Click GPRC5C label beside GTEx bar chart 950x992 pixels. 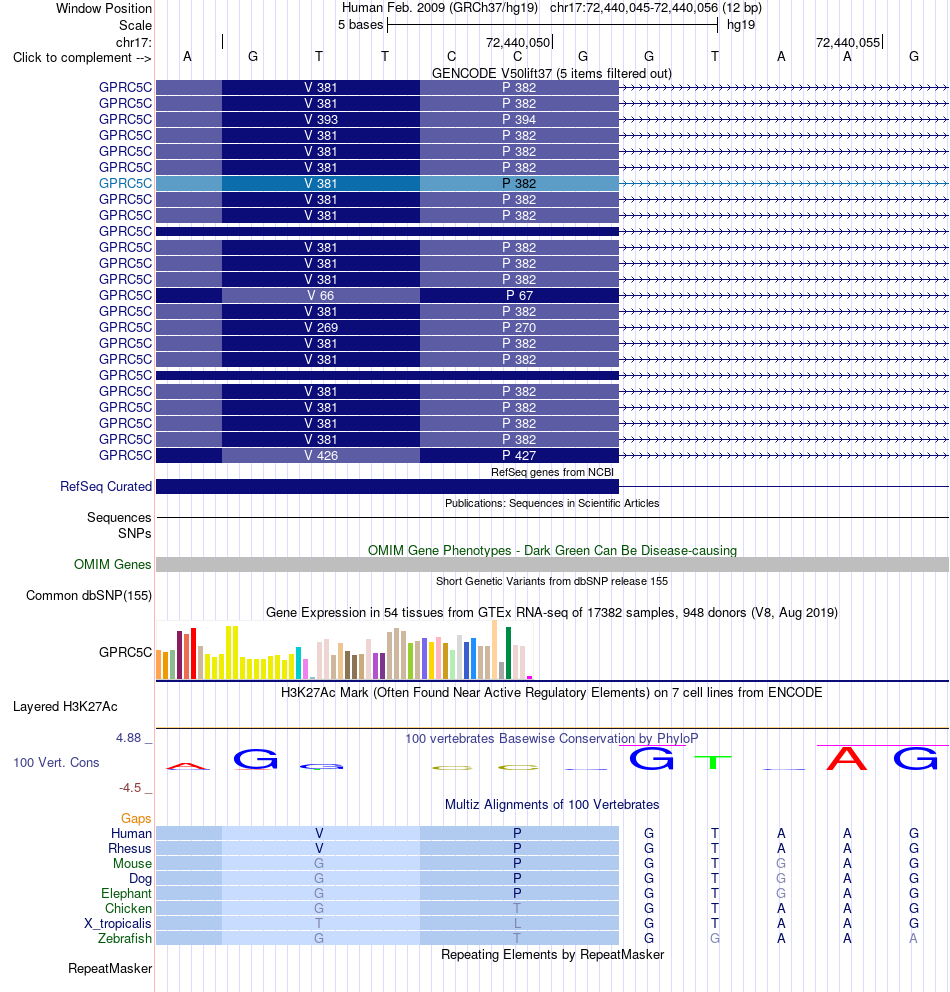pyautogui.click(x=125, y=652)
